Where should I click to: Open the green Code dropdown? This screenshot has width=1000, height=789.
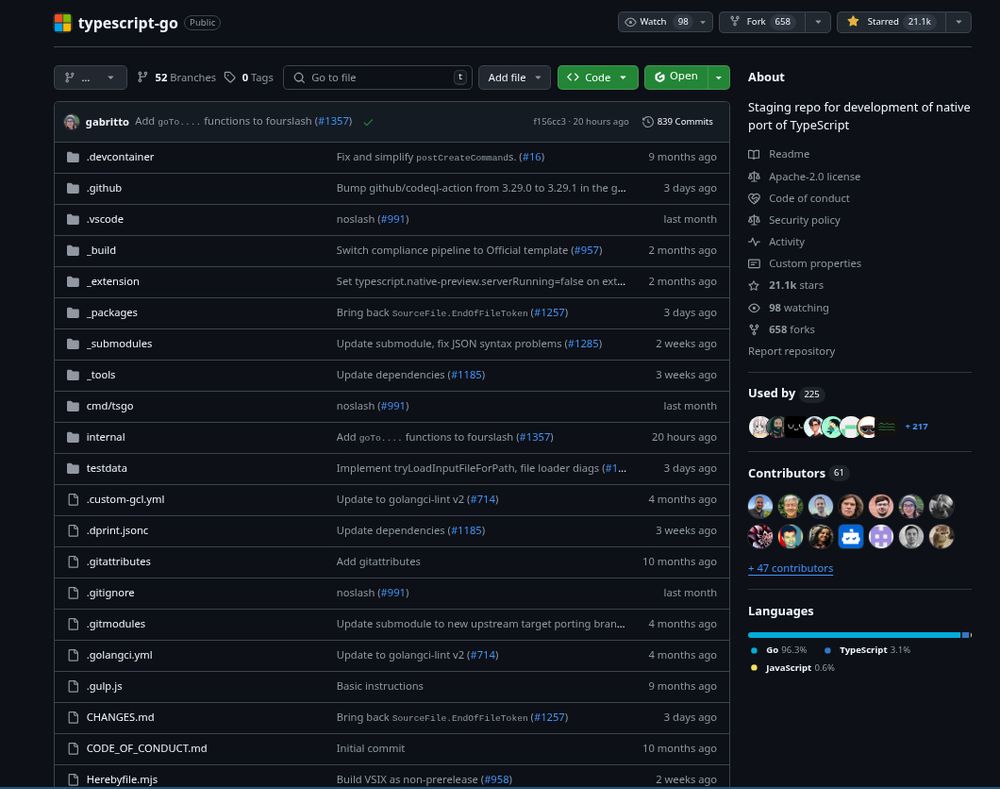(x=598, y=78)
